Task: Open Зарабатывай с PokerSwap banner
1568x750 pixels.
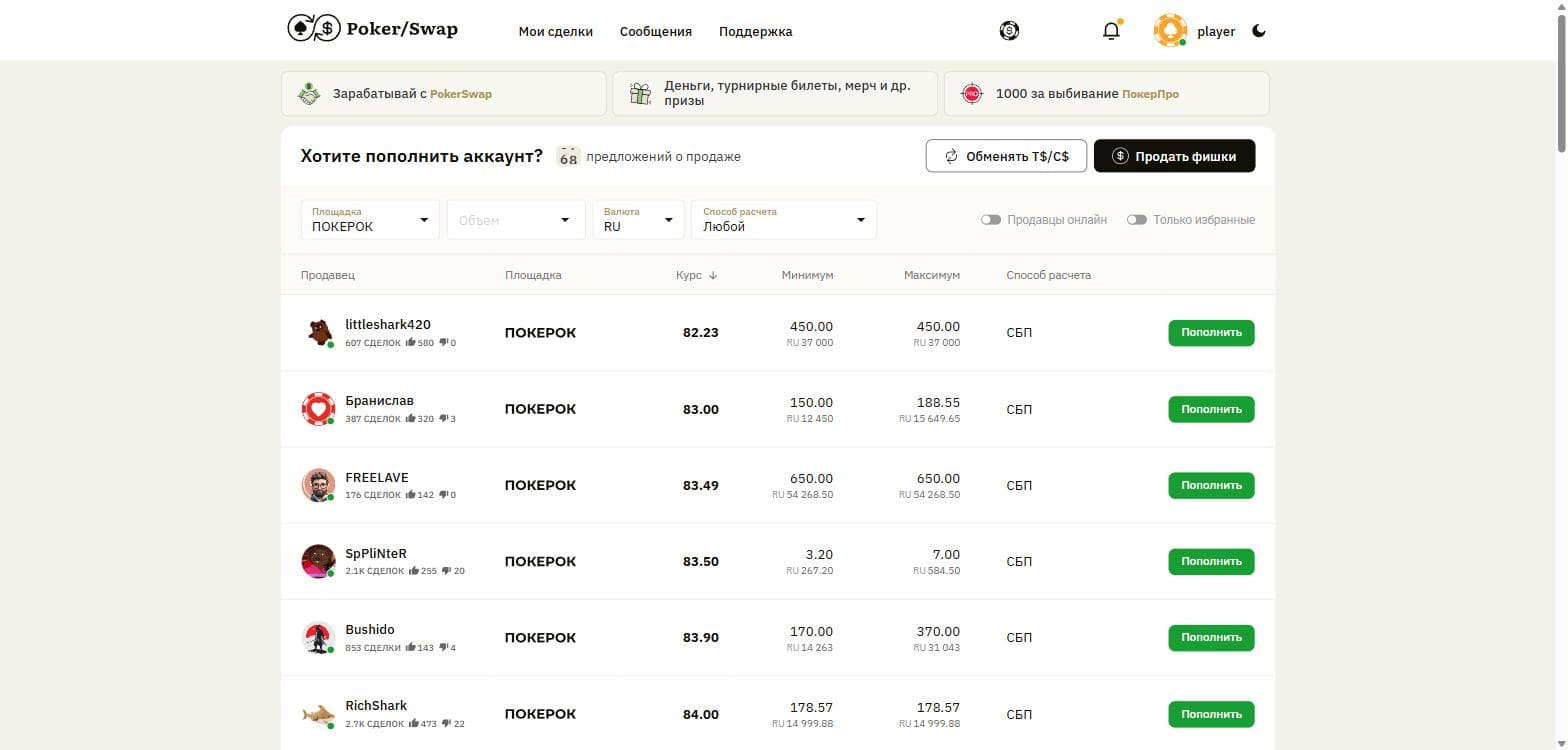Action: point(444,94)
